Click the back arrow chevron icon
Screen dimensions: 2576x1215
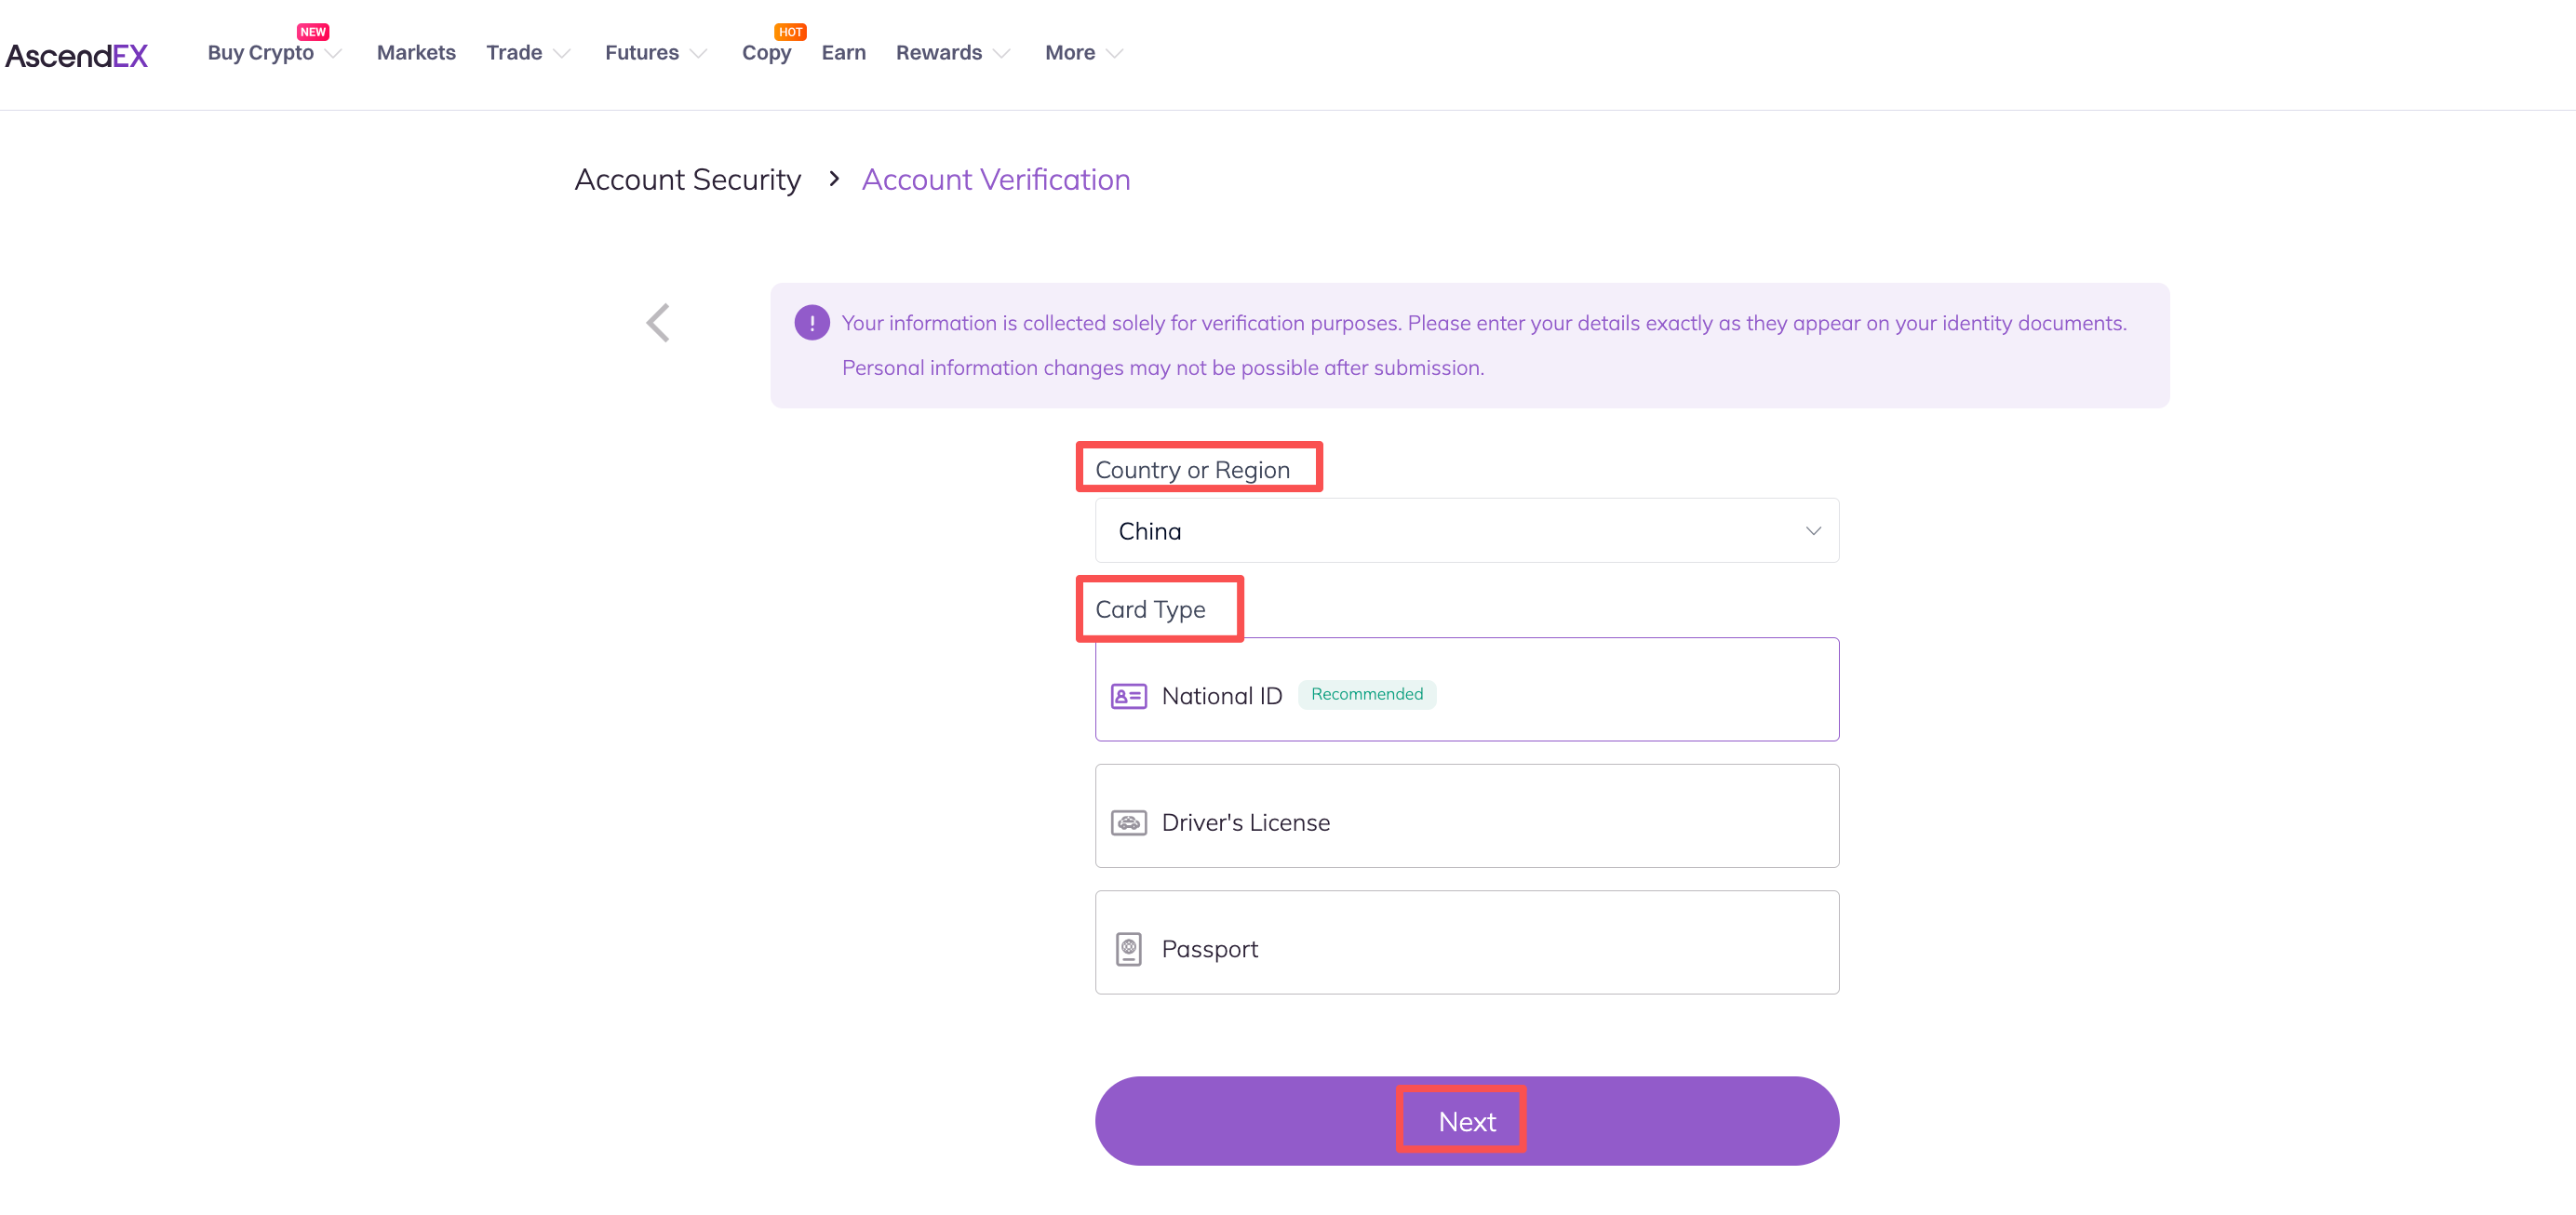tap(658, 323)
